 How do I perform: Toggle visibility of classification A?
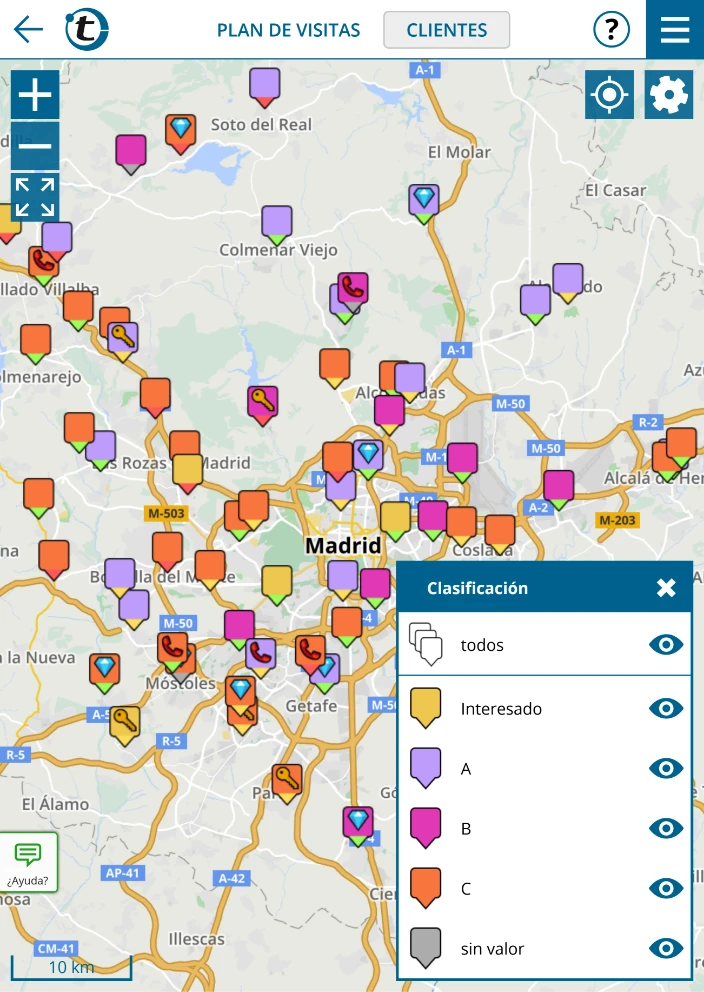click(666, 769)
